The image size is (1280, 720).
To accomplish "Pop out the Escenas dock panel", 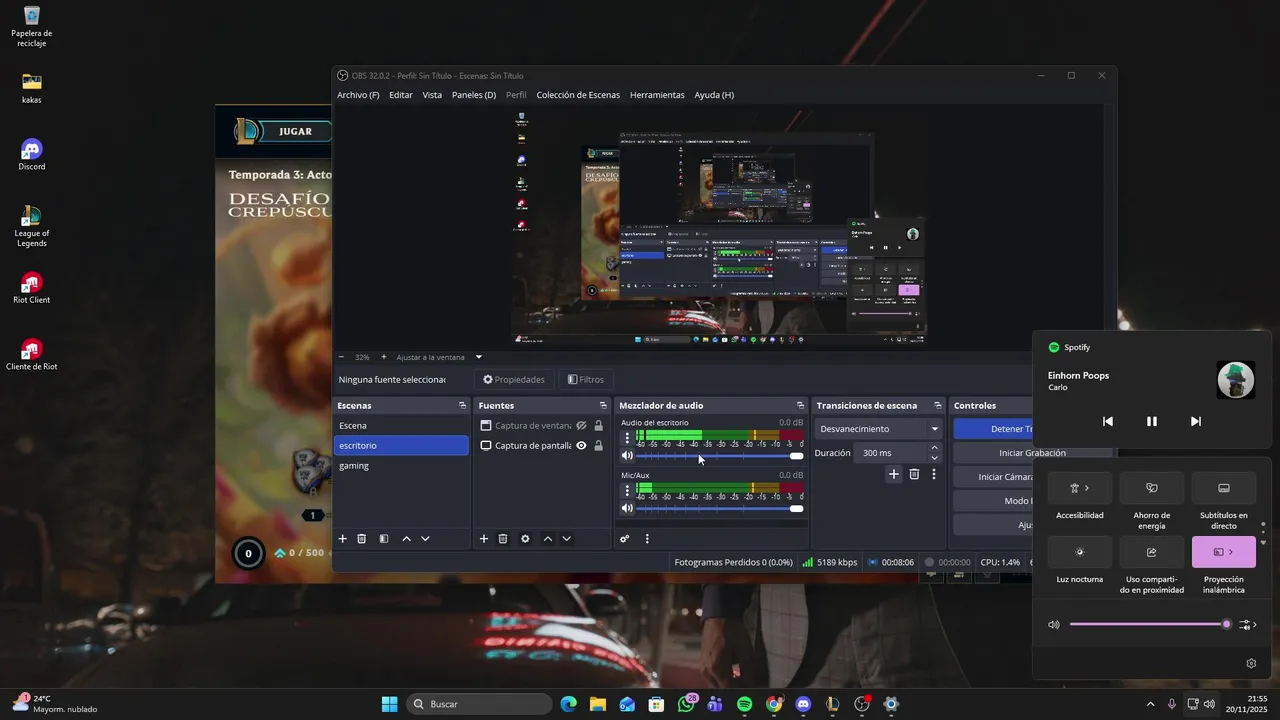I will tap(462, 405).
